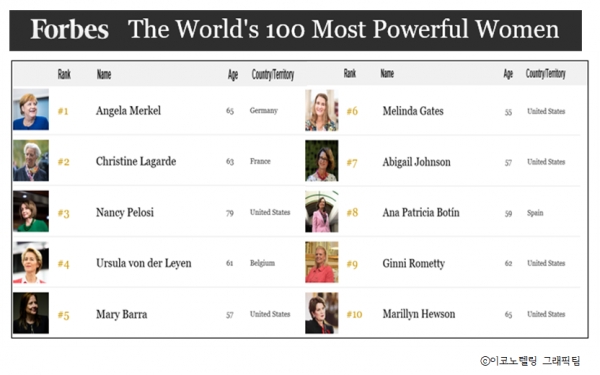This screenshot has height=375, width=600.
Task: Open Ana Patricia Botín's photo
Action: pos(322,212)
